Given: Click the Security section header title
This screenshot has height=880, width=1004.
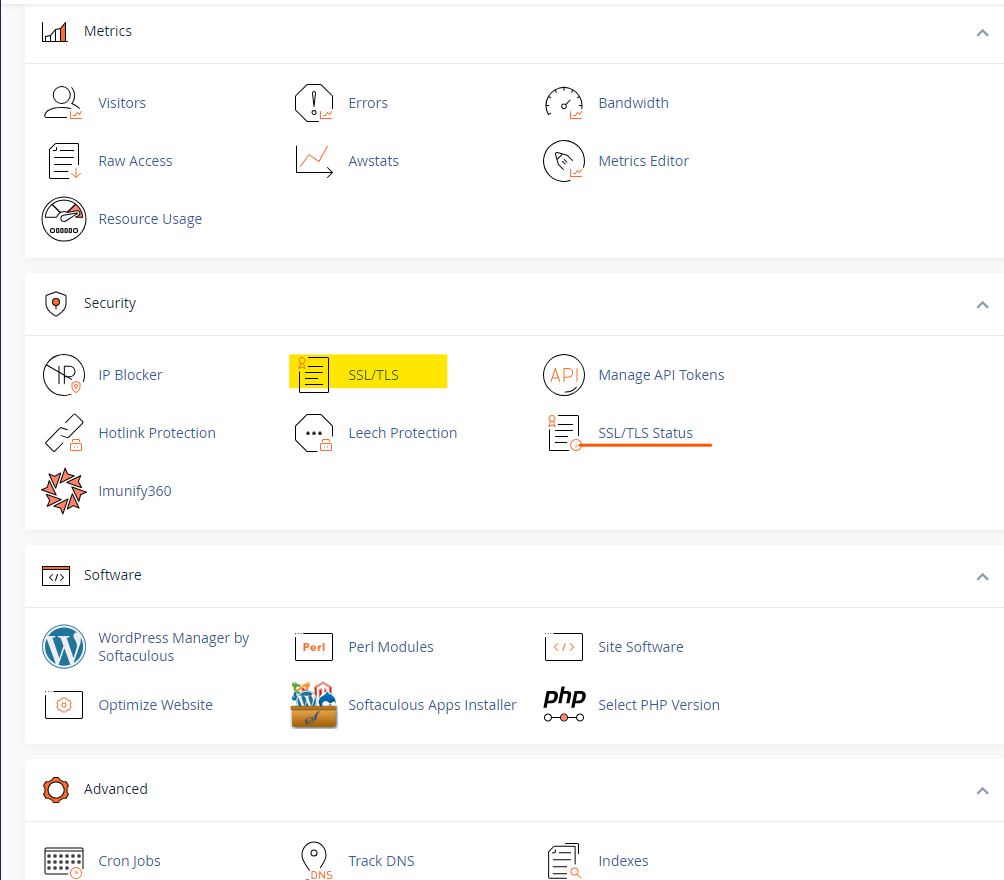Looking at the screenshot, I should click(109, 304).
